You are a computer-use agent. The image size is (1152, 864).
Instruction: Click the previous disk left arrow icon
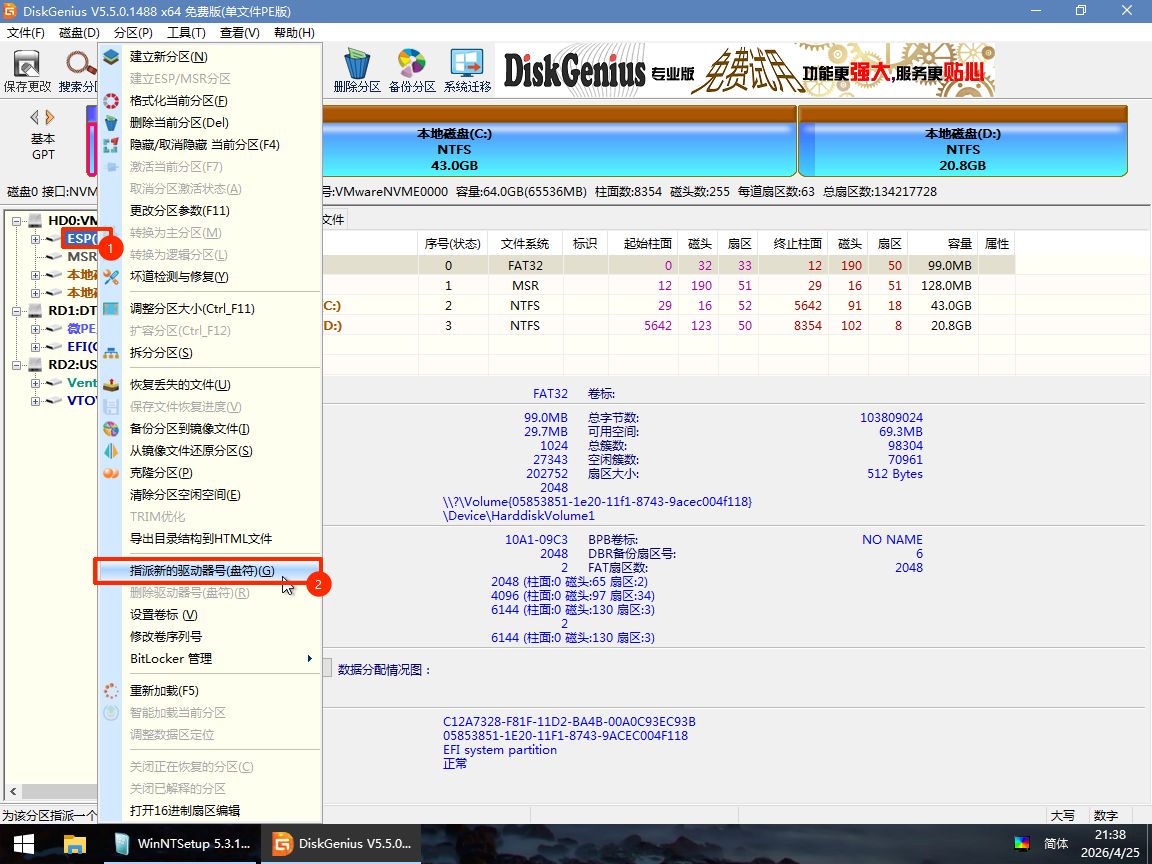click(35, 117)
